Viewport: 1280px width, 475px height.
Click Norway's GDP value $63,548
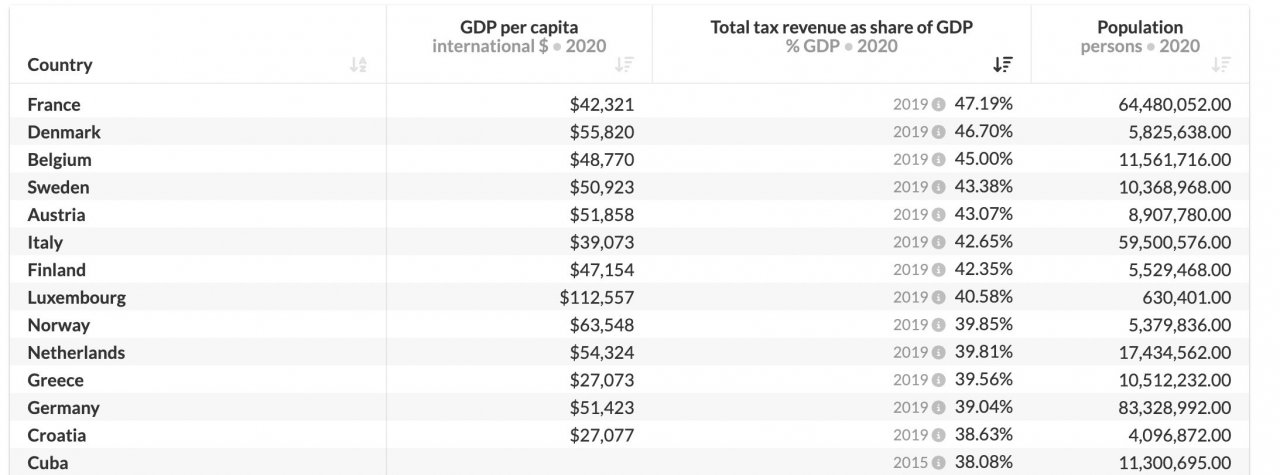(602, 325)
